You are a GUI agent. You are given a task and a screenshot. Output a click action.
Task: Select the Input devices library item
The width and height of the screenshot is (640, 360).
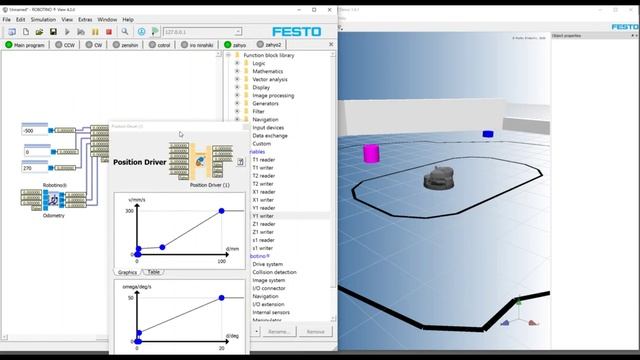(268, 128)
